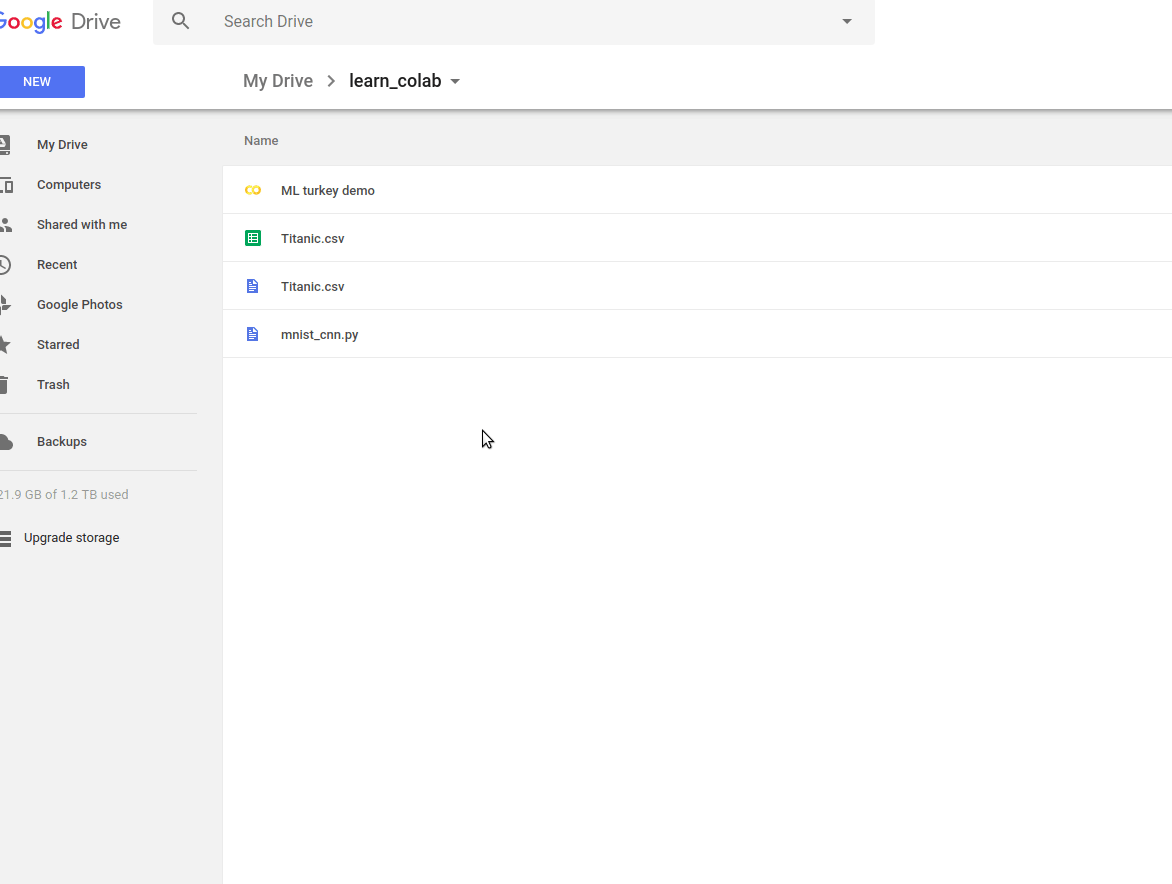Select My Drive in the breadcrumb
The width and height of the screenshot is (1172, 884).
coord(278,80)
